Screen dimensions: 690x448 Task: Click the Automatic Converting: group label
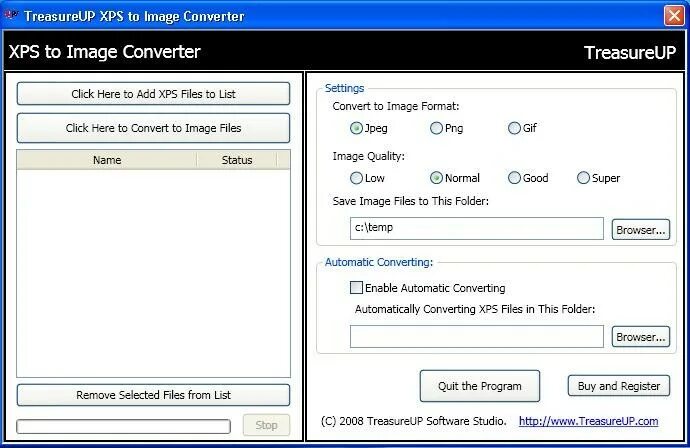click(378, 262)
